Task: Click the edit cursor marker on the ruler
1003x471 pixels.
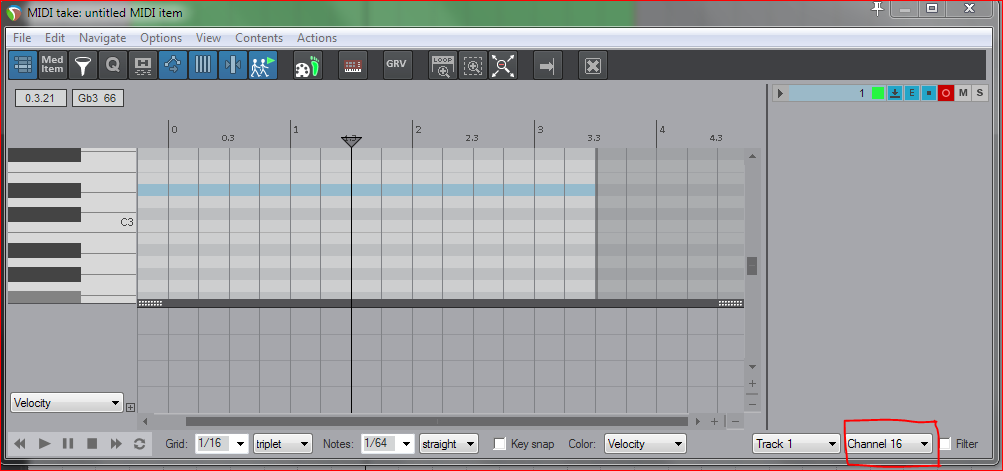Action: (x=351, y=141)
